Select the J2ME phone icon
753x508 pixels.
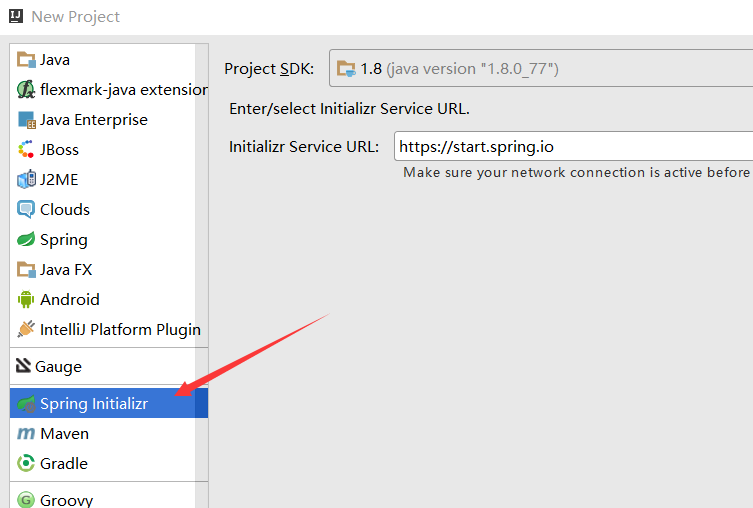pos(26,180)
